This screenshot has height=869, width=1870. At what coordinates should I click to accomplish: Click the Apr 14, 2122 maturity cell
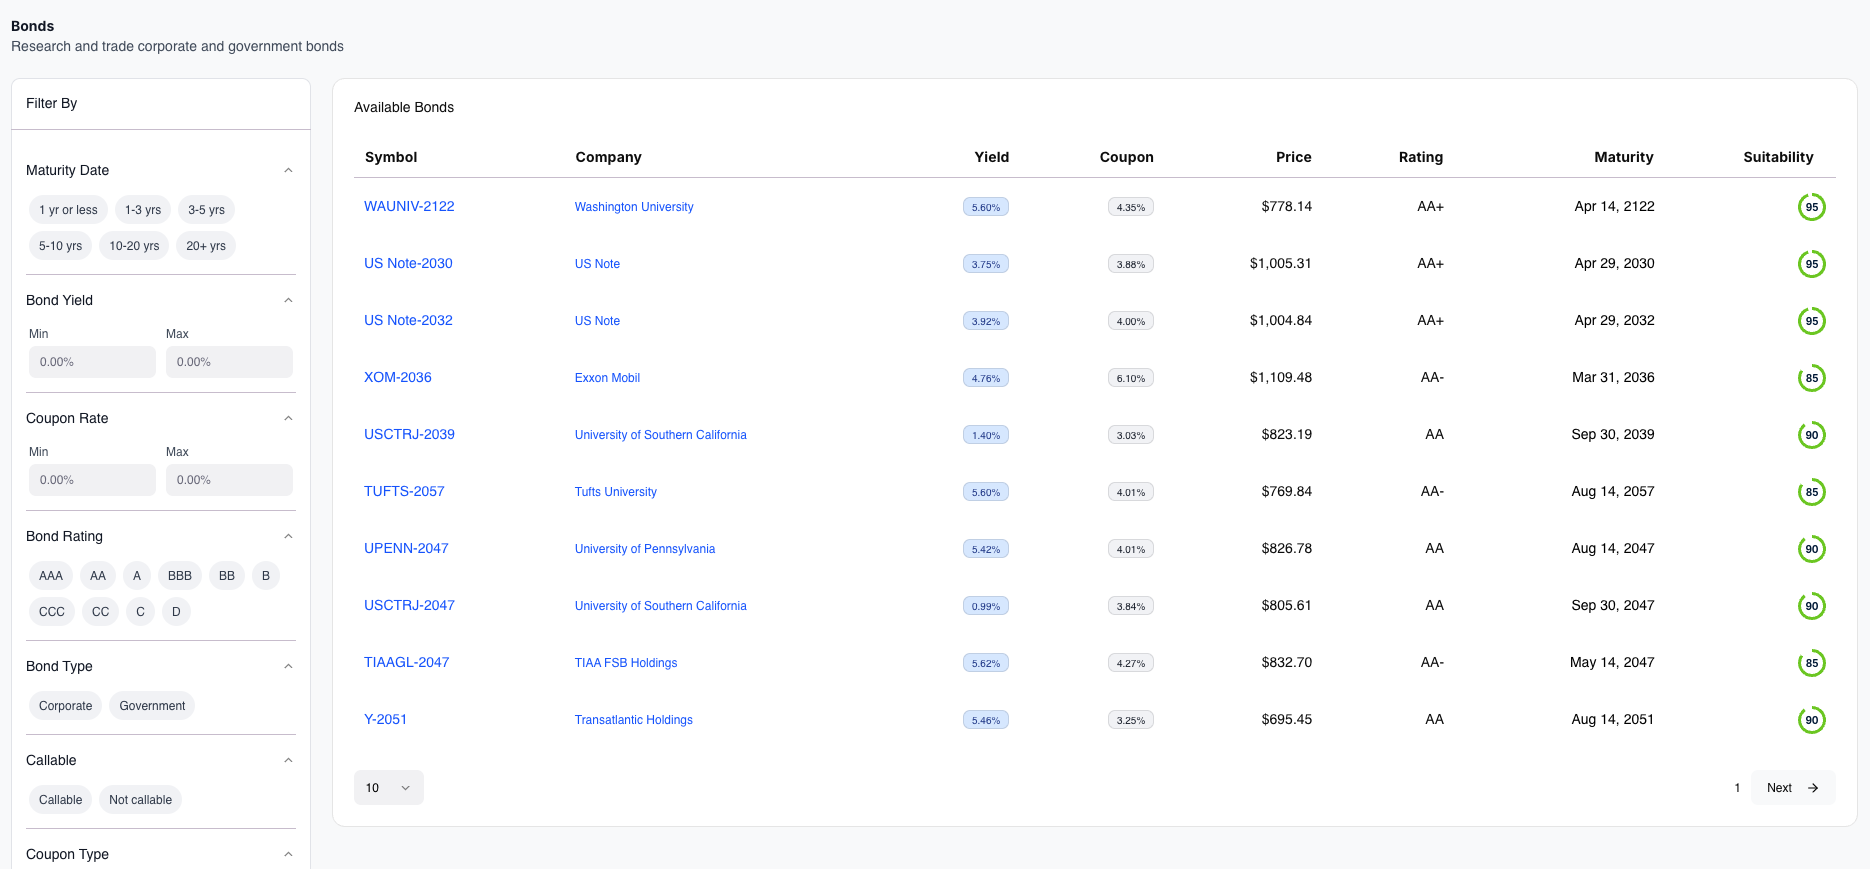pos(1614,206)
